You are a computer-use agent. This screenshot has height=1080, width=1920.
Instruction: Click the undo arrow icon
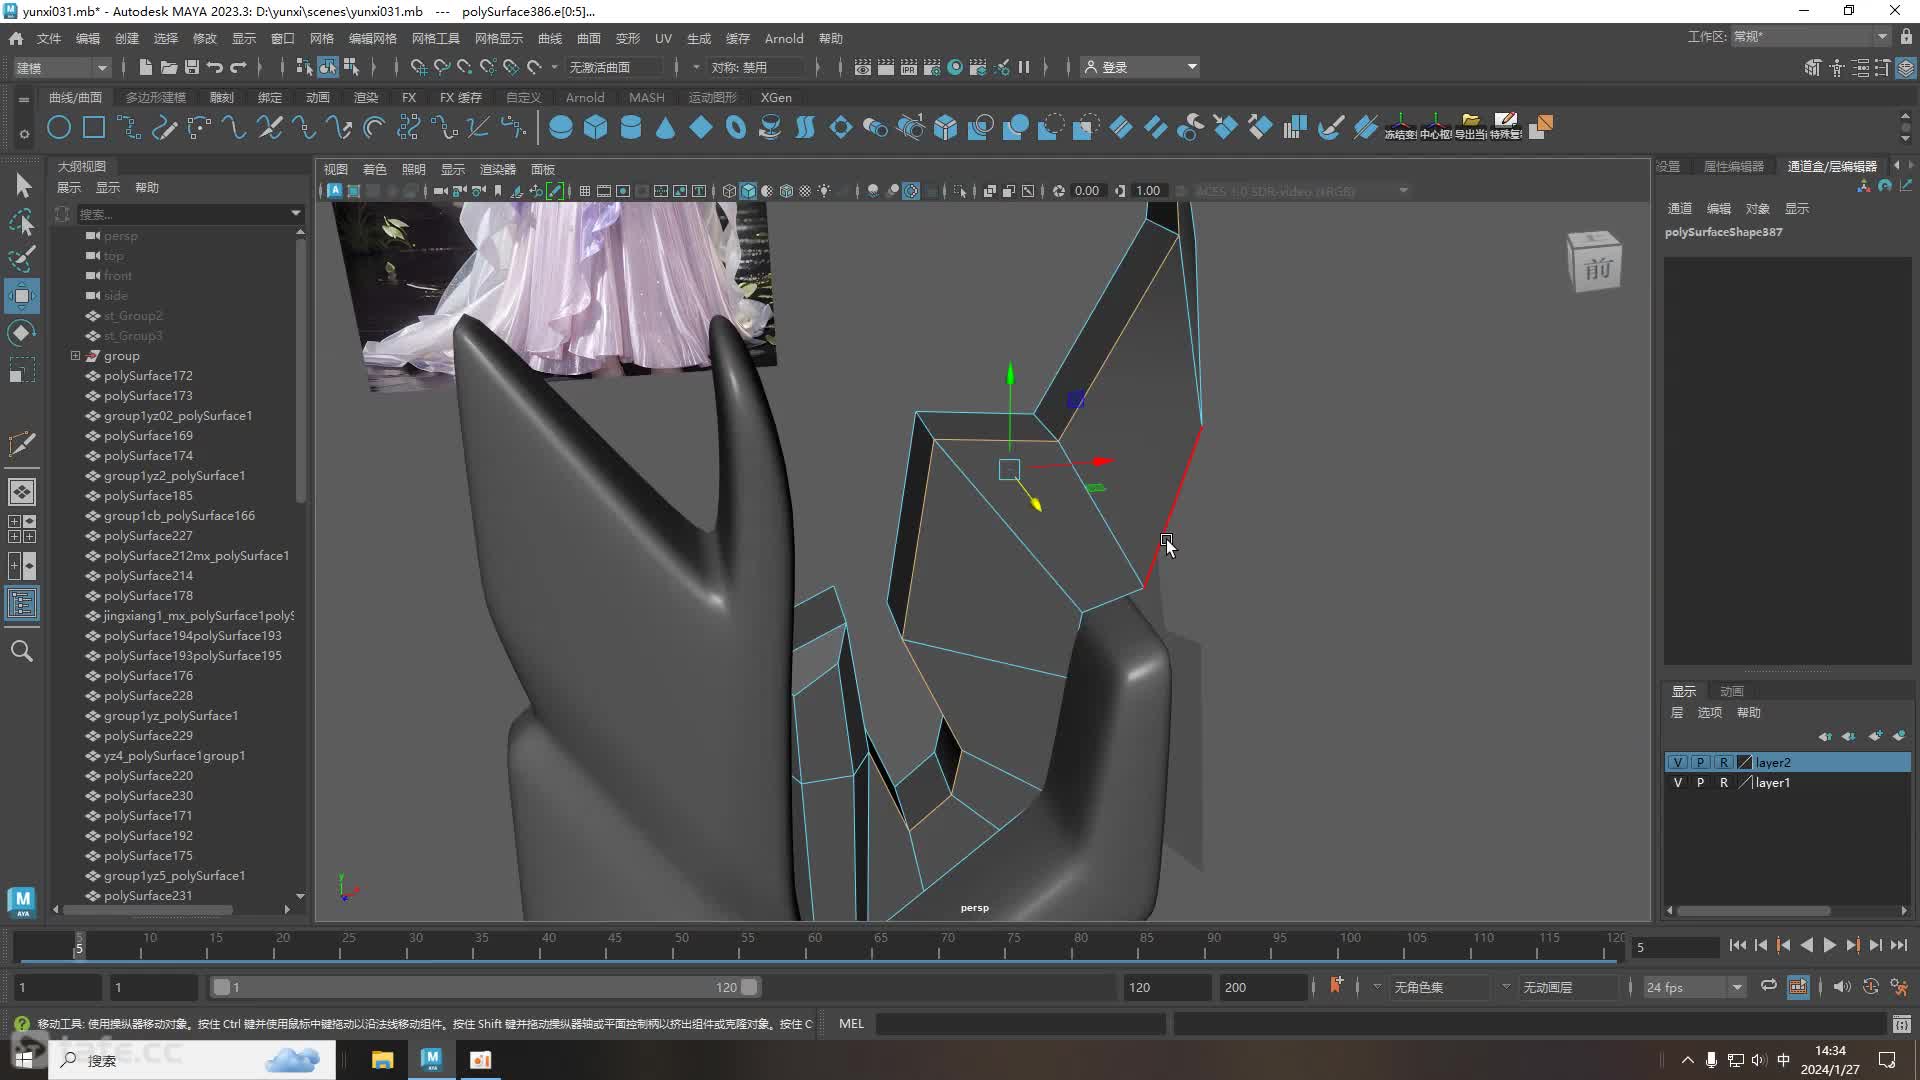click(214, 67)
